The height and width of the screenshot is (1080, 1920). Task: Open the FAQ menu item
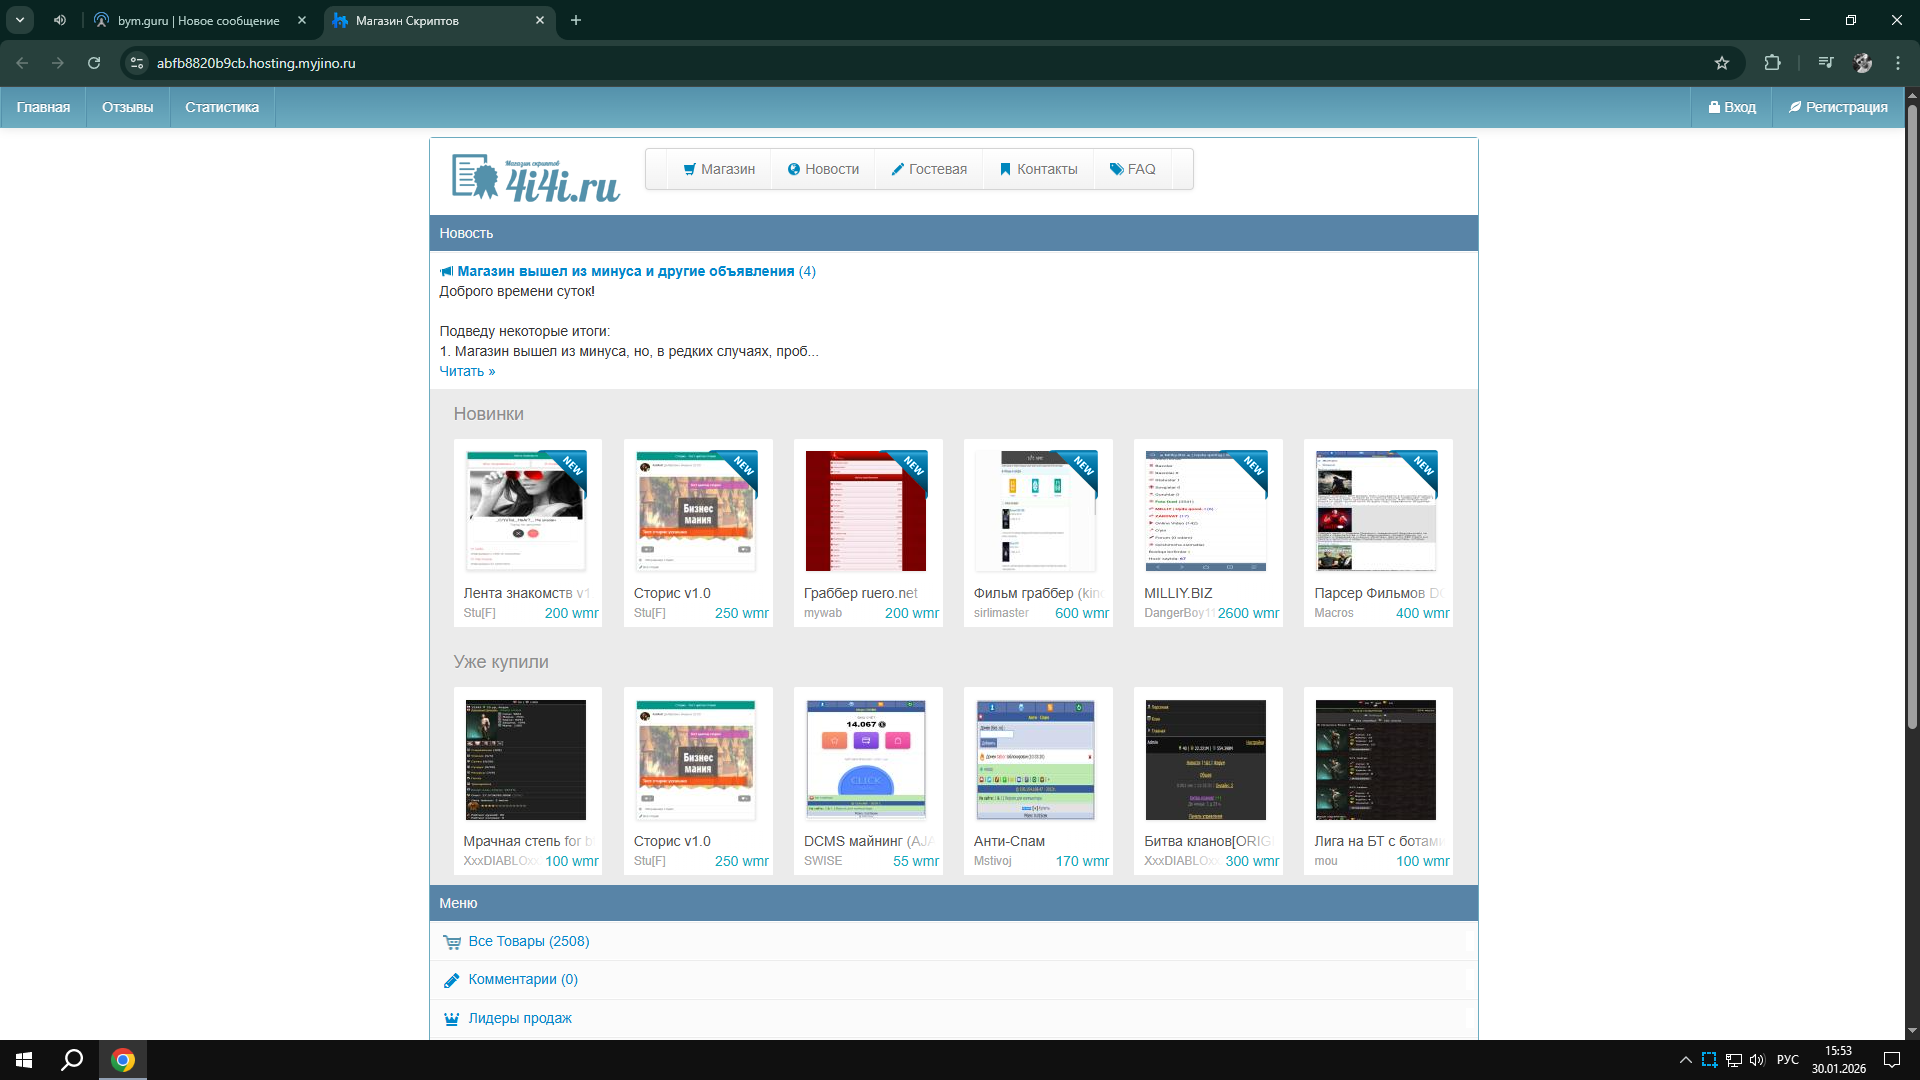click(1132, 169)
